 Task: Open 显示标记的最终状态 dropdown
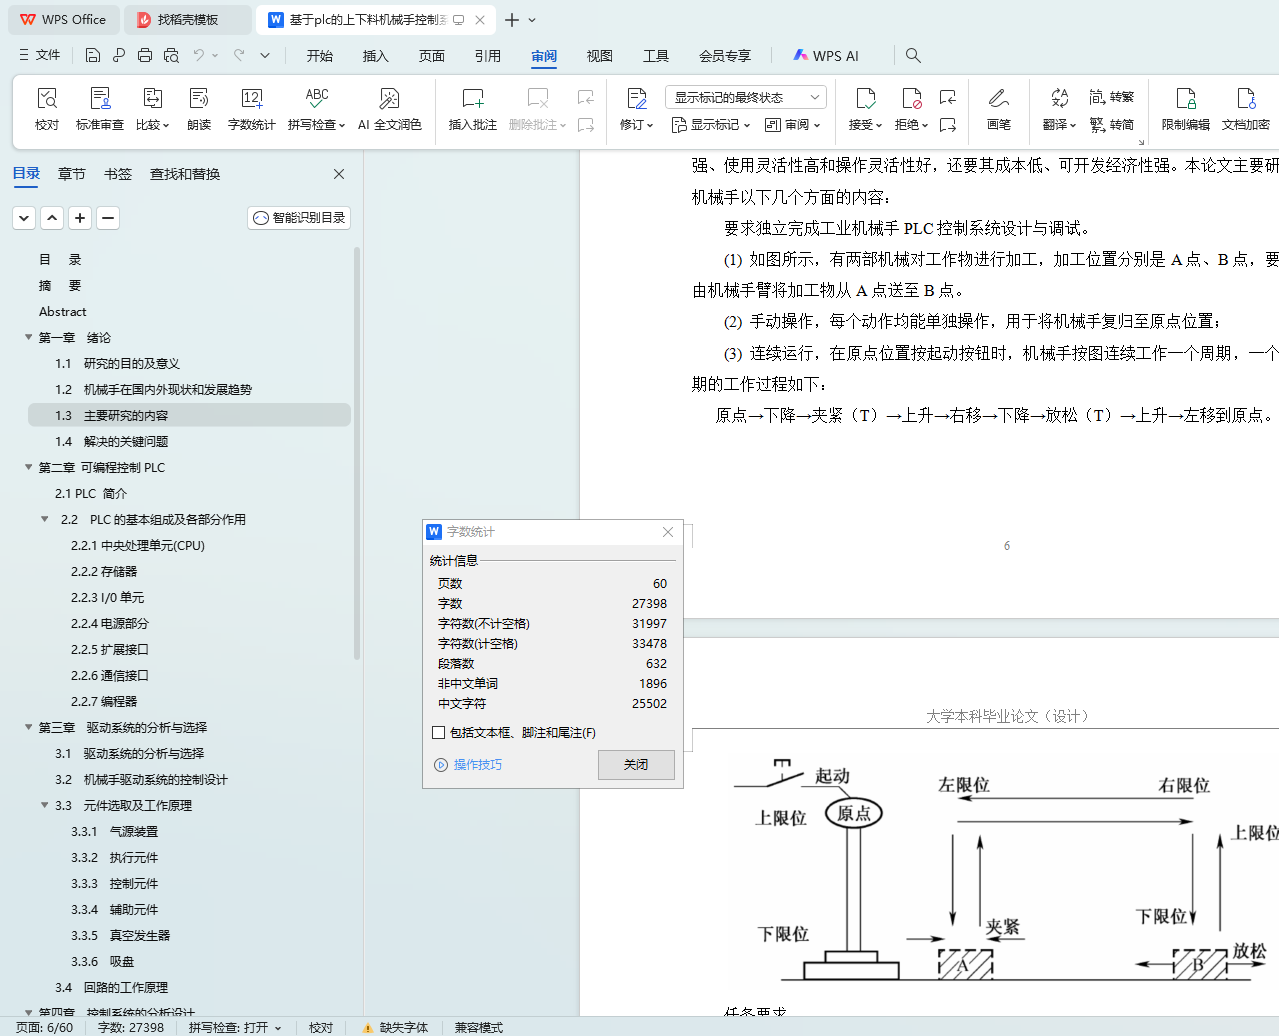pyautogui.click(x=745, y=97)
